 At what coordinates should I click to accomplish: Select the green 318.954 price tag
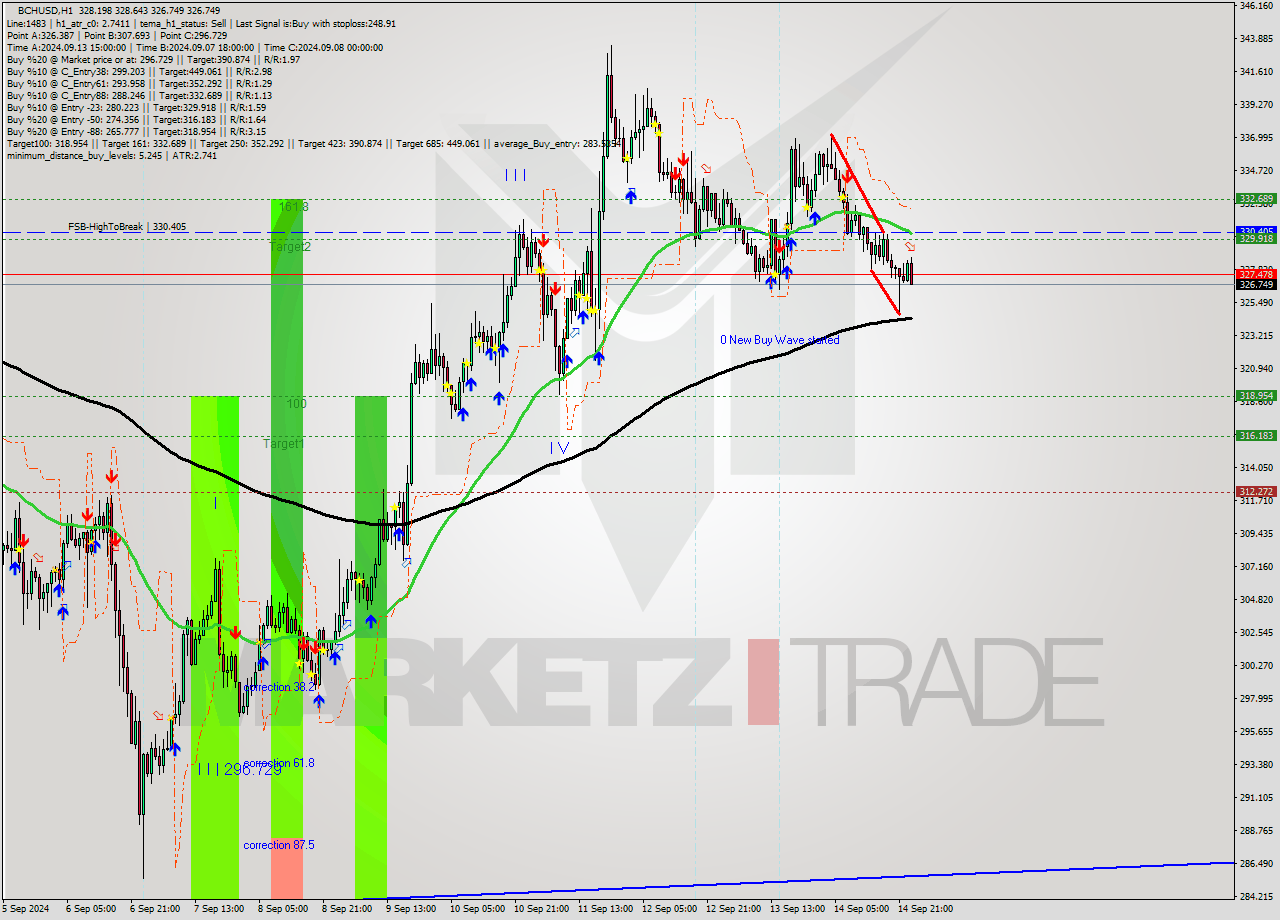1256,396
